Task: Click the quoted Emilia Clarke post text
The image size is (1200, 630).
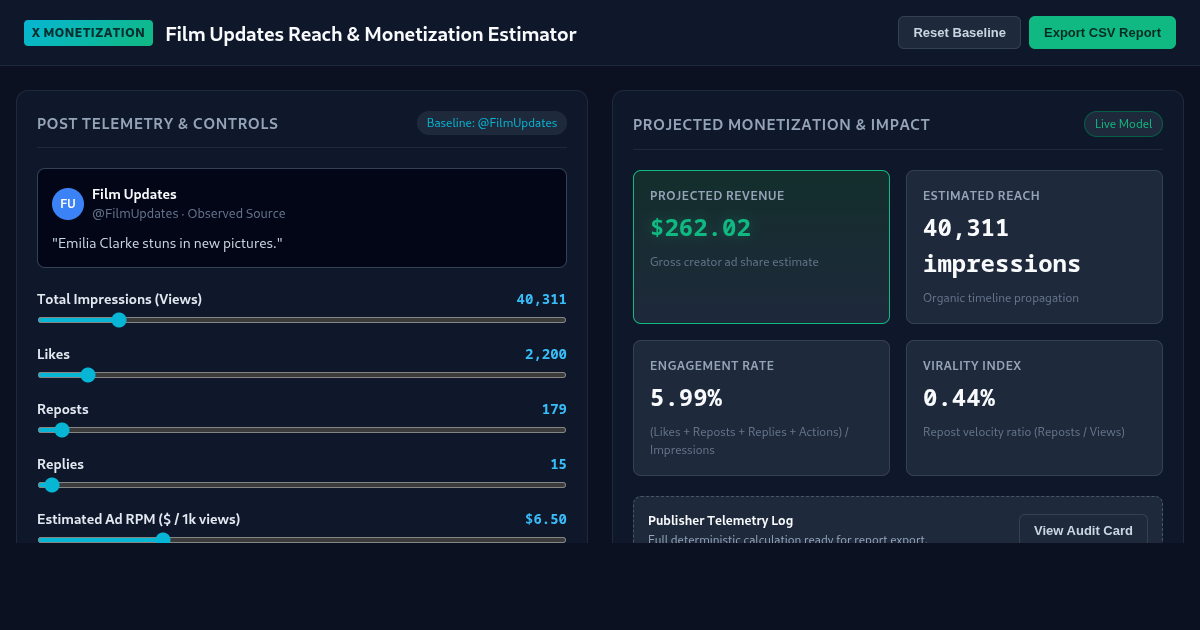Action: tap(167, 243)
